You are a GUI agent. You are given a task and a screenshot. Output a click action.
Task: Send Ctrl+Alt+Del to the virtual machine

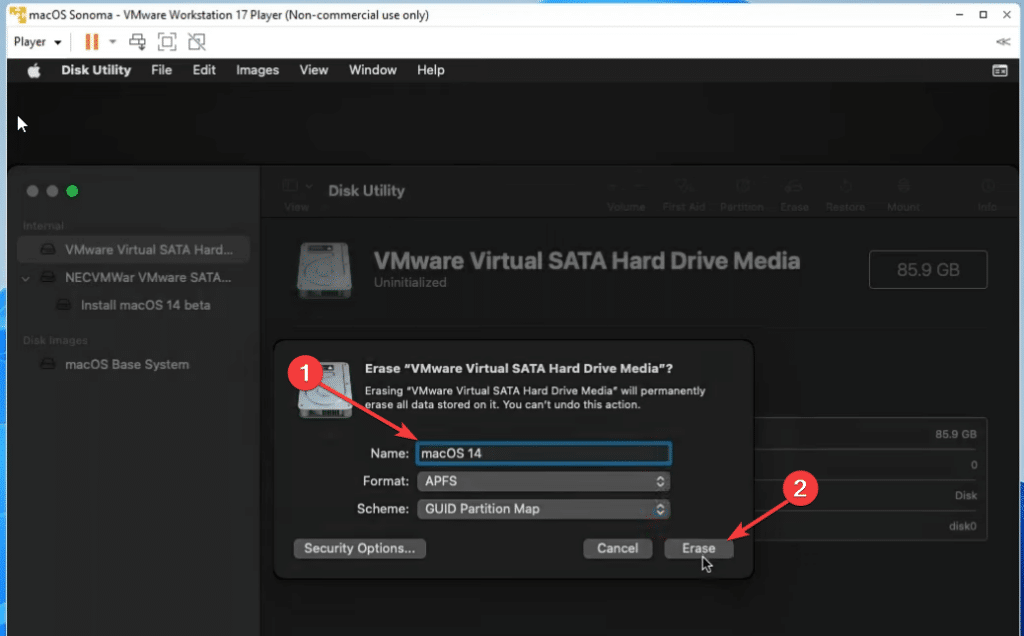[x=137, y=42]
